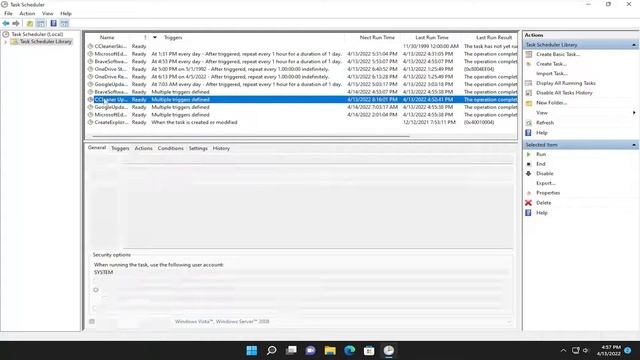Sort by Name column header
Viewport: 640px width, 360px height.
[107, 38]
